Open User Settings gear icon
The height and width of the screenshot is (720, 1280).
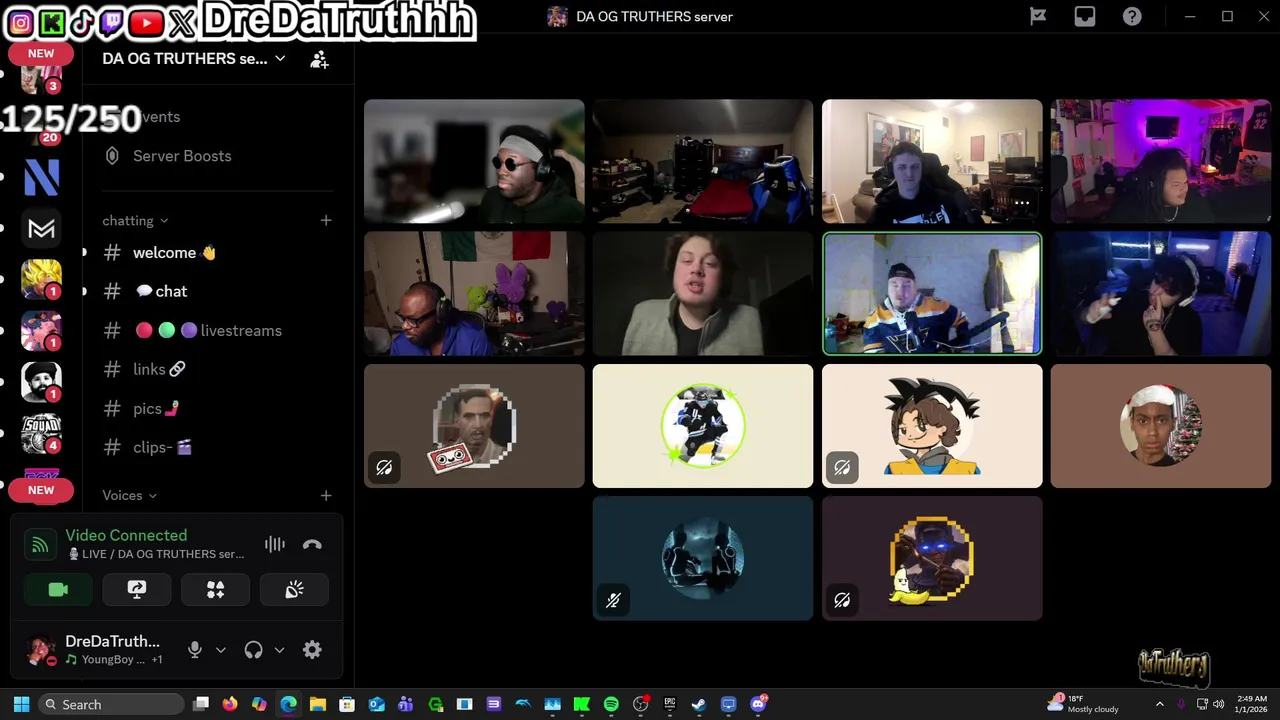point(312,650)
